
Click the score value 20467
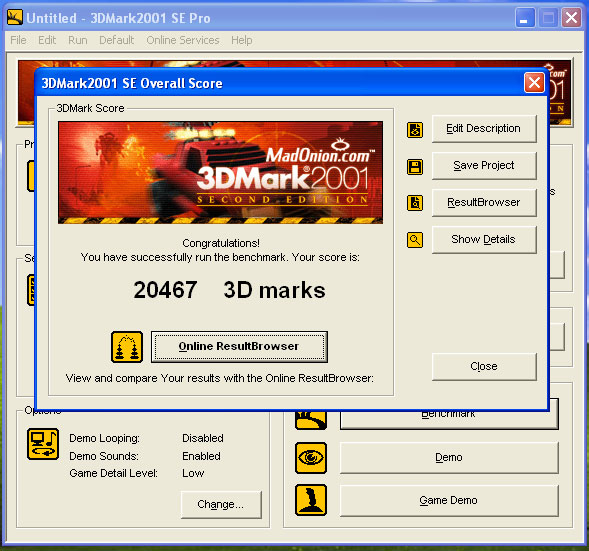point(165,290)
